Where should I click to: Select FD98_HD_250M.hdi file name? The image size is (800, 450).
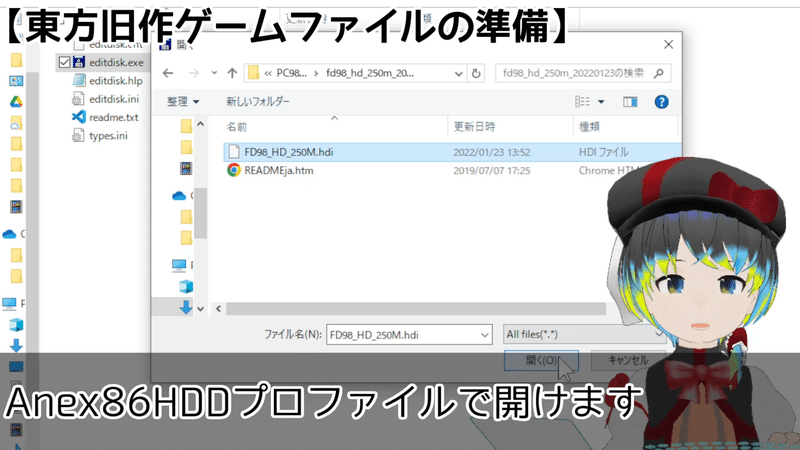pyautogui.click(x=289, y=152)
